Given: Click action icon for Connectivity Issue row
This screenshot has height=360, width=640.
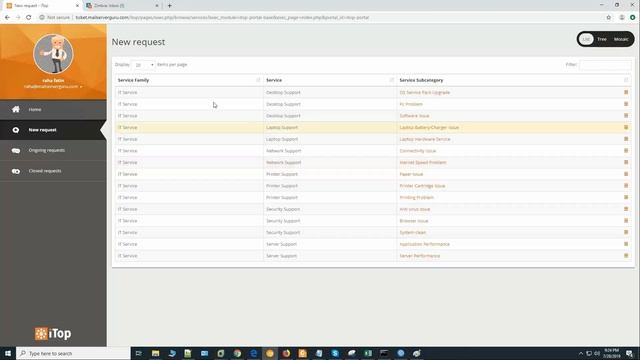Looking at the screenshot, I should (x=626, y=151).
